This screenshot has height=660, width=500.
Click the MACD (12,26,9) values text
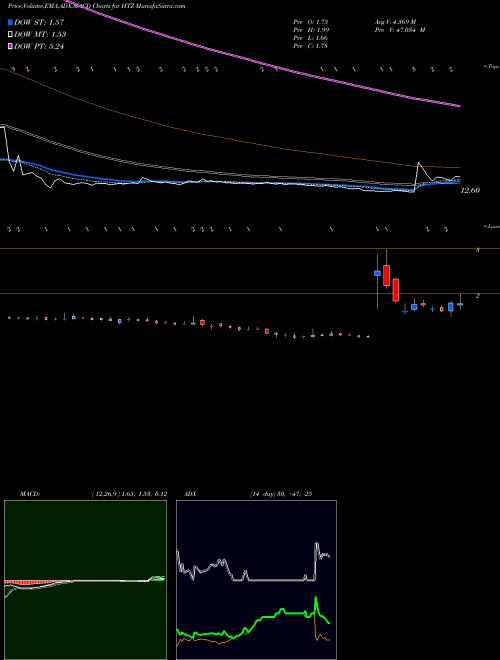[x=129, y=494]
